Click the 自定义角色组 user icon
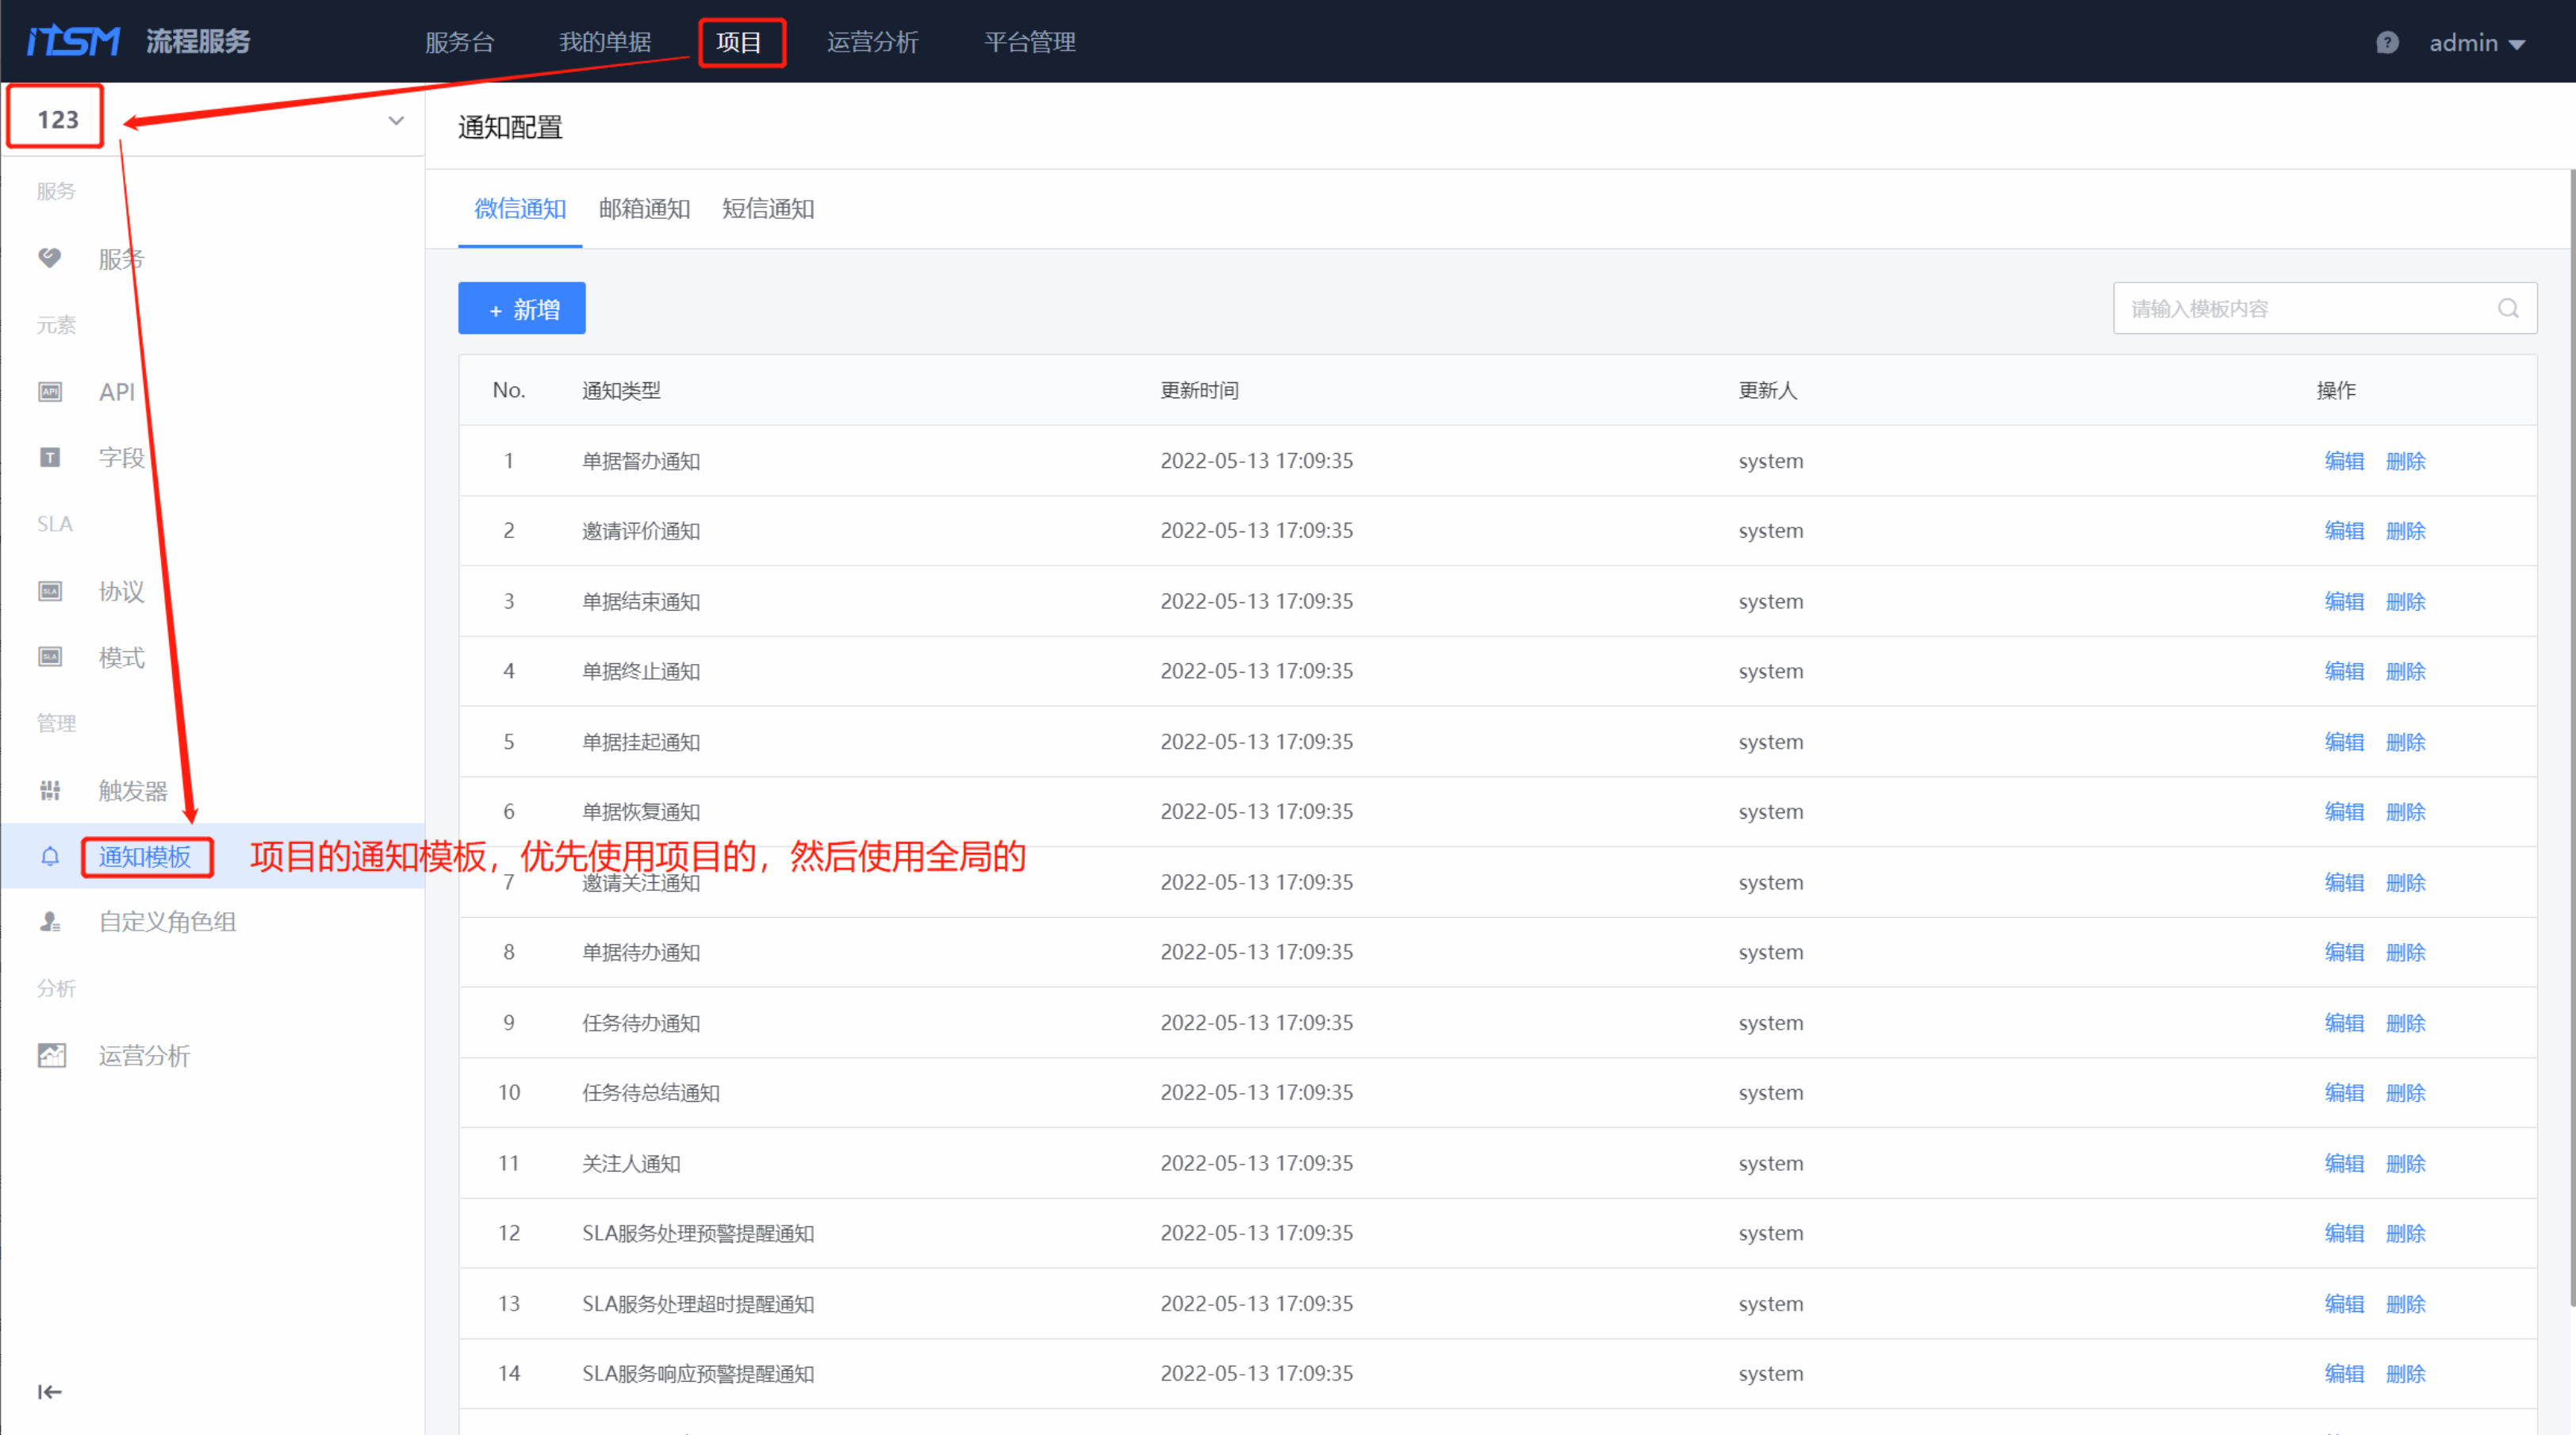 pos(50,922)
